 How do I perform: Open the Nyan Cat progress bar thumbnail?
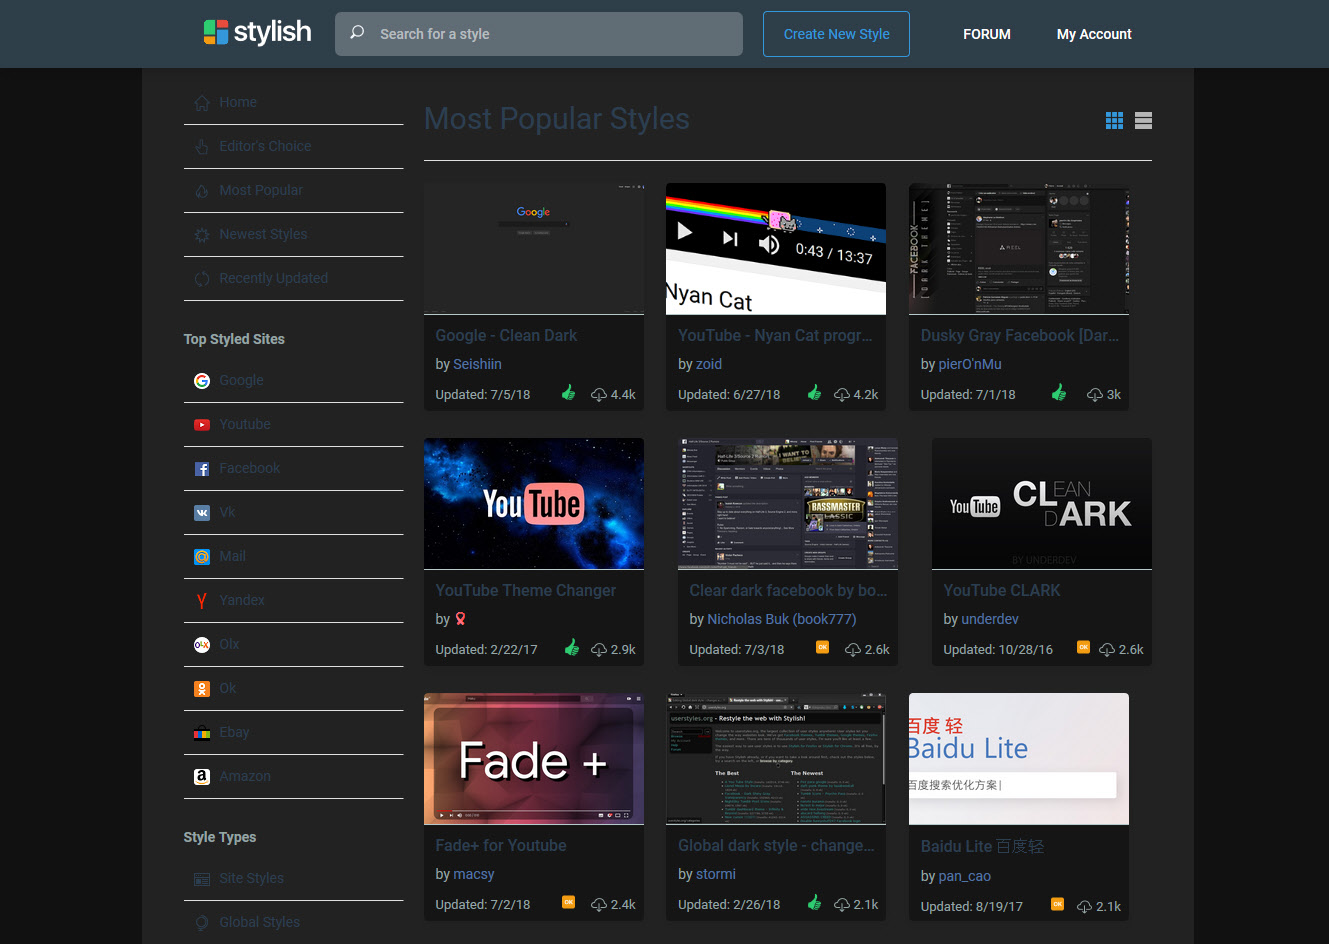pyautogui.click(x=776, y=249)
